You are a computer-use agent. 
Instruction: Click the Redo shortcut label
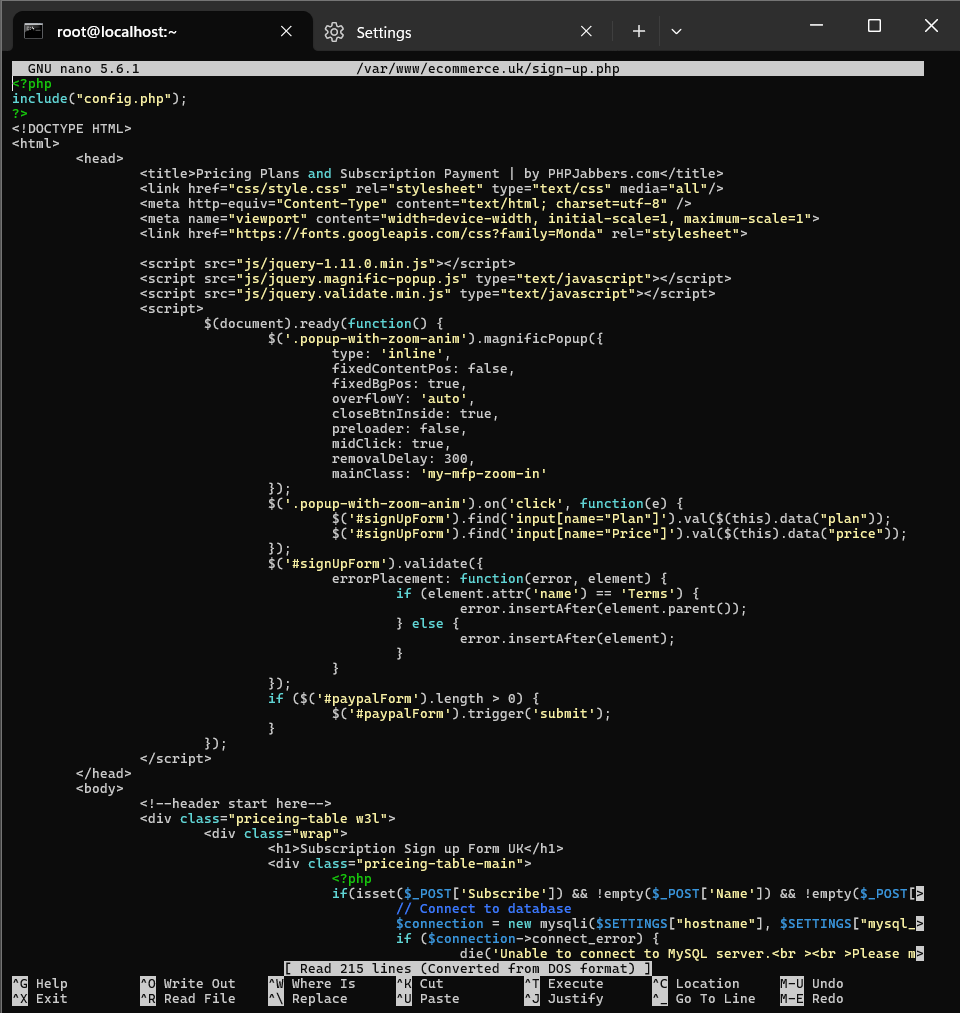click(828, 998)
